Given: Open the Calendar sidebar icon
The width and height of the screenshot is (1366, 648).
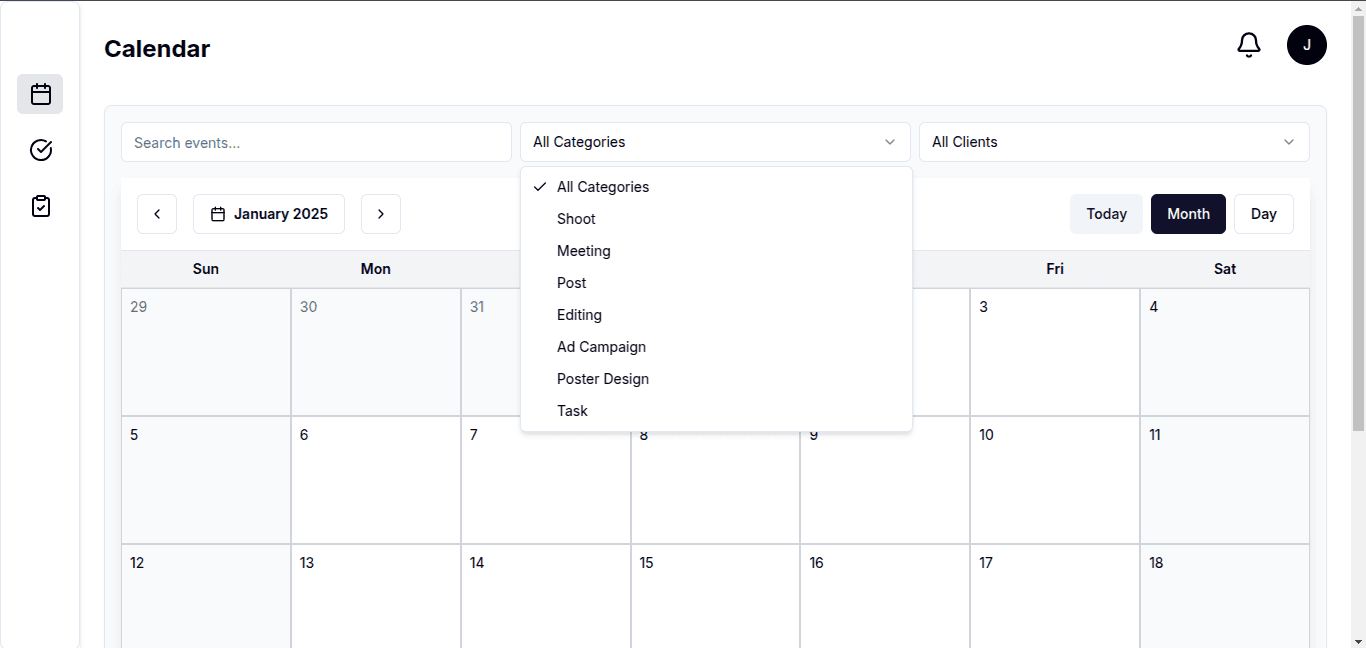Looking at the screenshot, I should pos(40,94).
